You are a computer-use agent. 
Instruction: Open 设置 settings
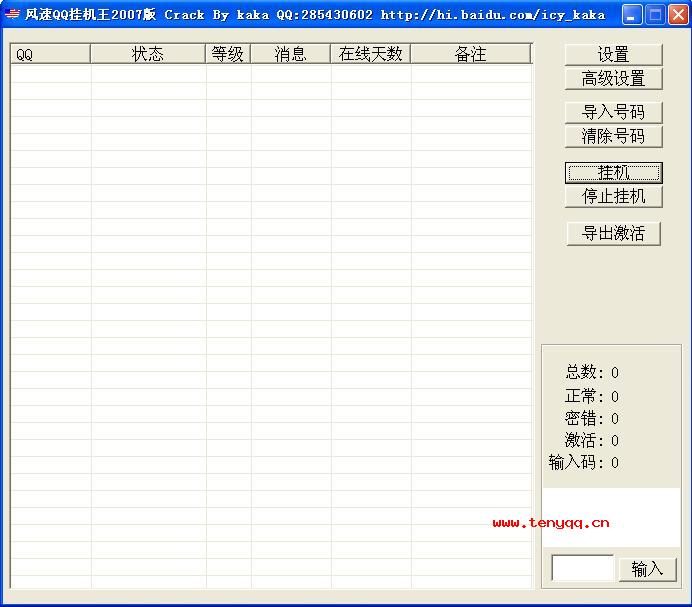[x=613, y=54]
